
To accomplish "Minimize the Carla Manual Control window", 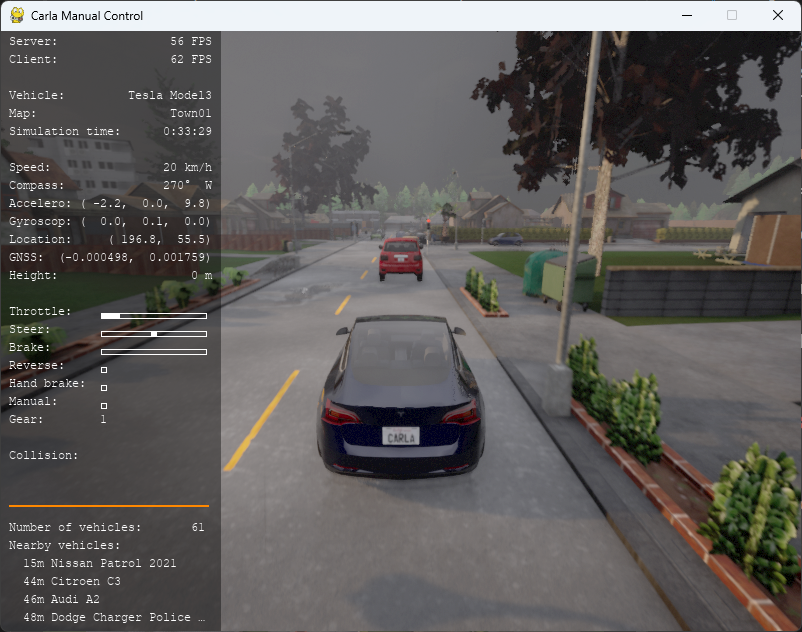I will pos(686,15).
